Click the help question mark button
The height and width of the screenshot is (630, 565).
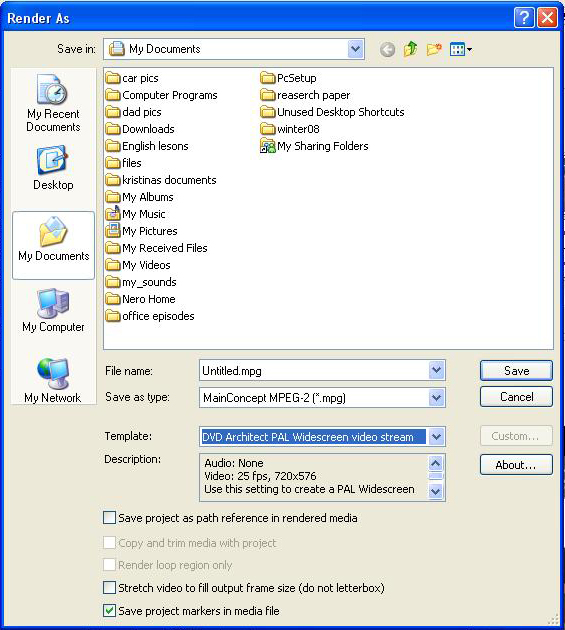tap(524, 18)
